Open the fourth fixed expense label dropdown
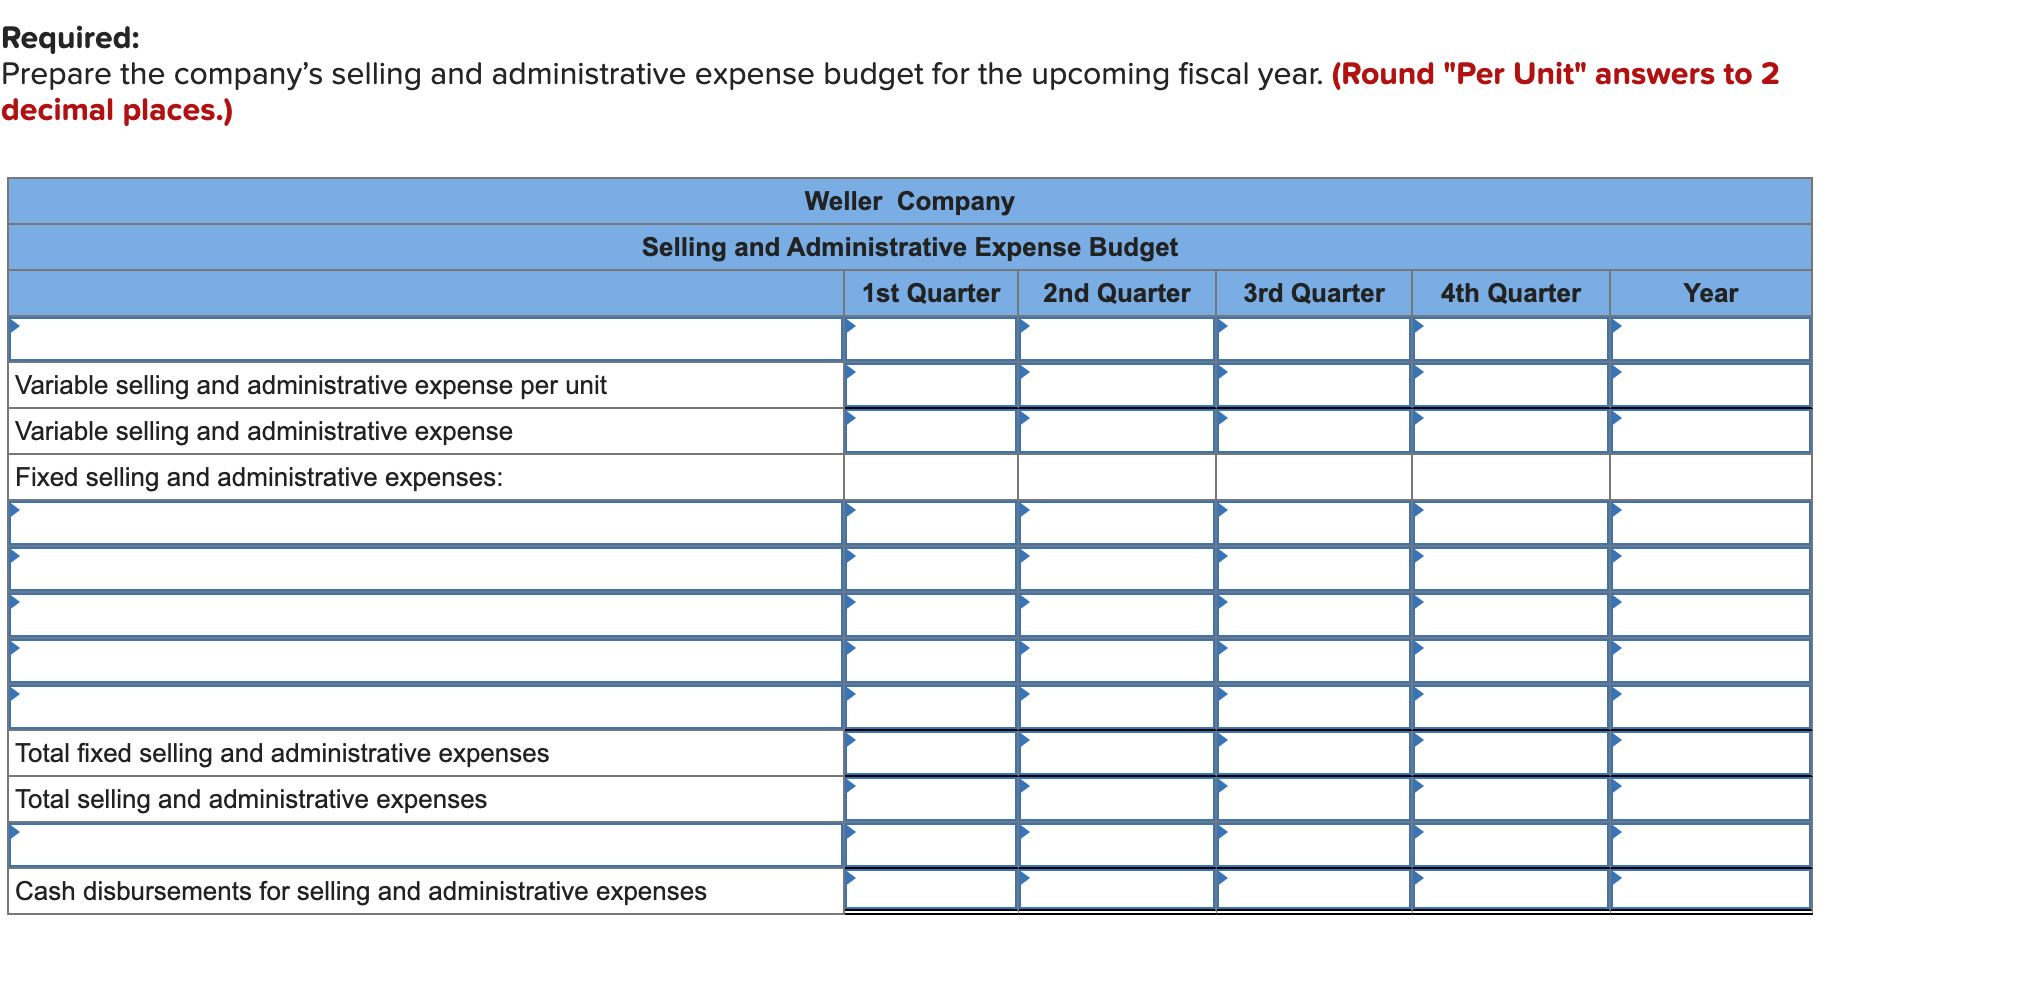2026x989 pixels. [426, 661]
